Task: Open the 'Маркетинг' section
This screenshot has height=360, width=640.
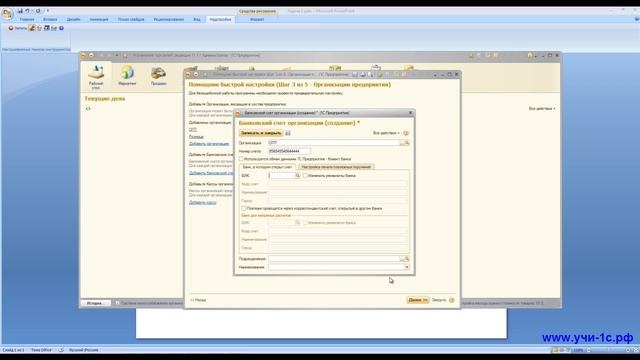Action: tap(127, 76)
